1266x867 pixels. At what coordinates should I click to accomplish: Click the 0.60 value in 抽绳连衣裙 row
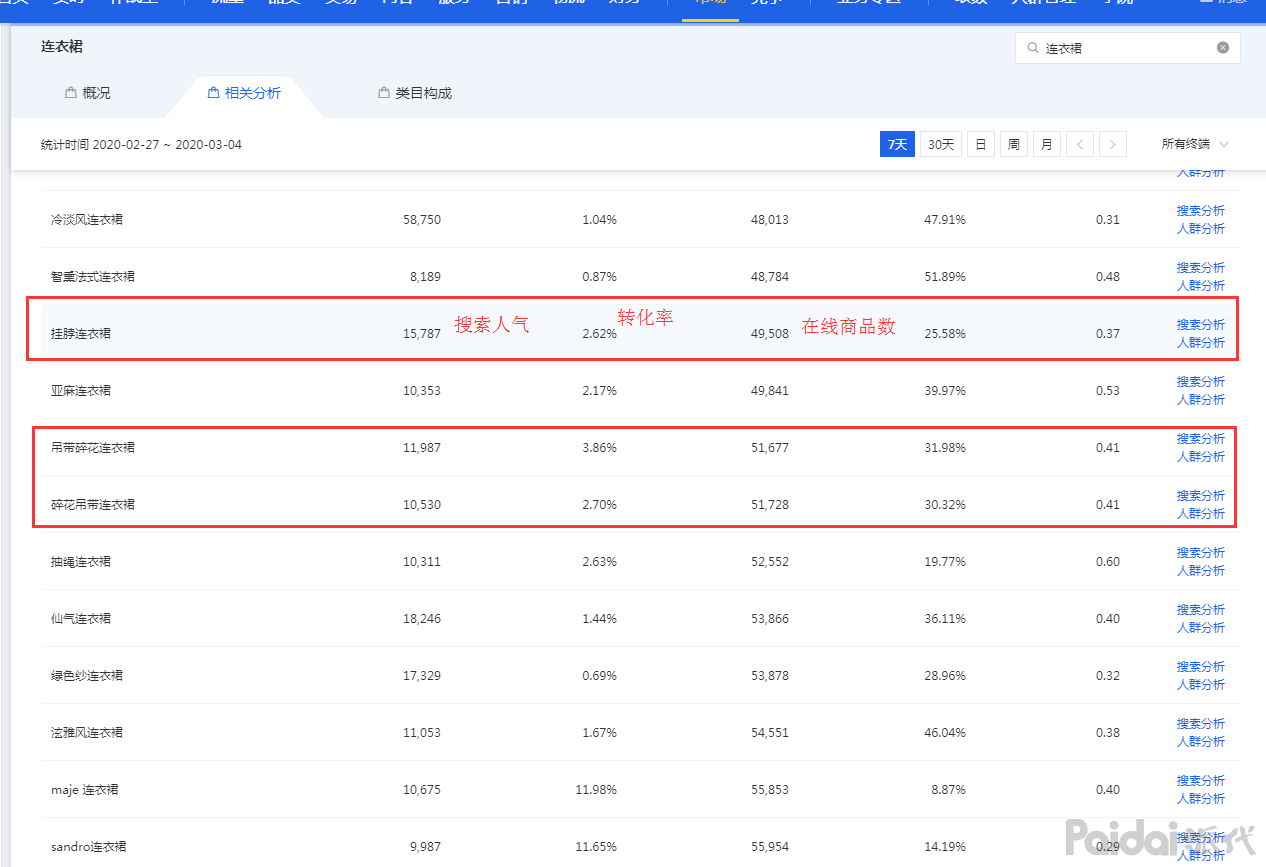click(1108, 561)
